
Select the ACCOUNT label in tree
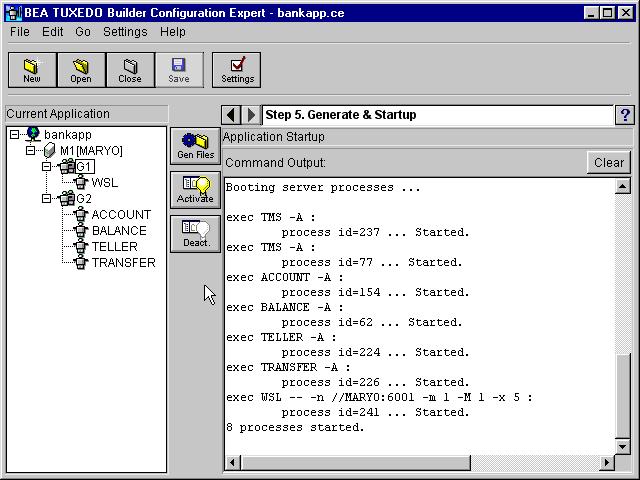click(121, 215)
